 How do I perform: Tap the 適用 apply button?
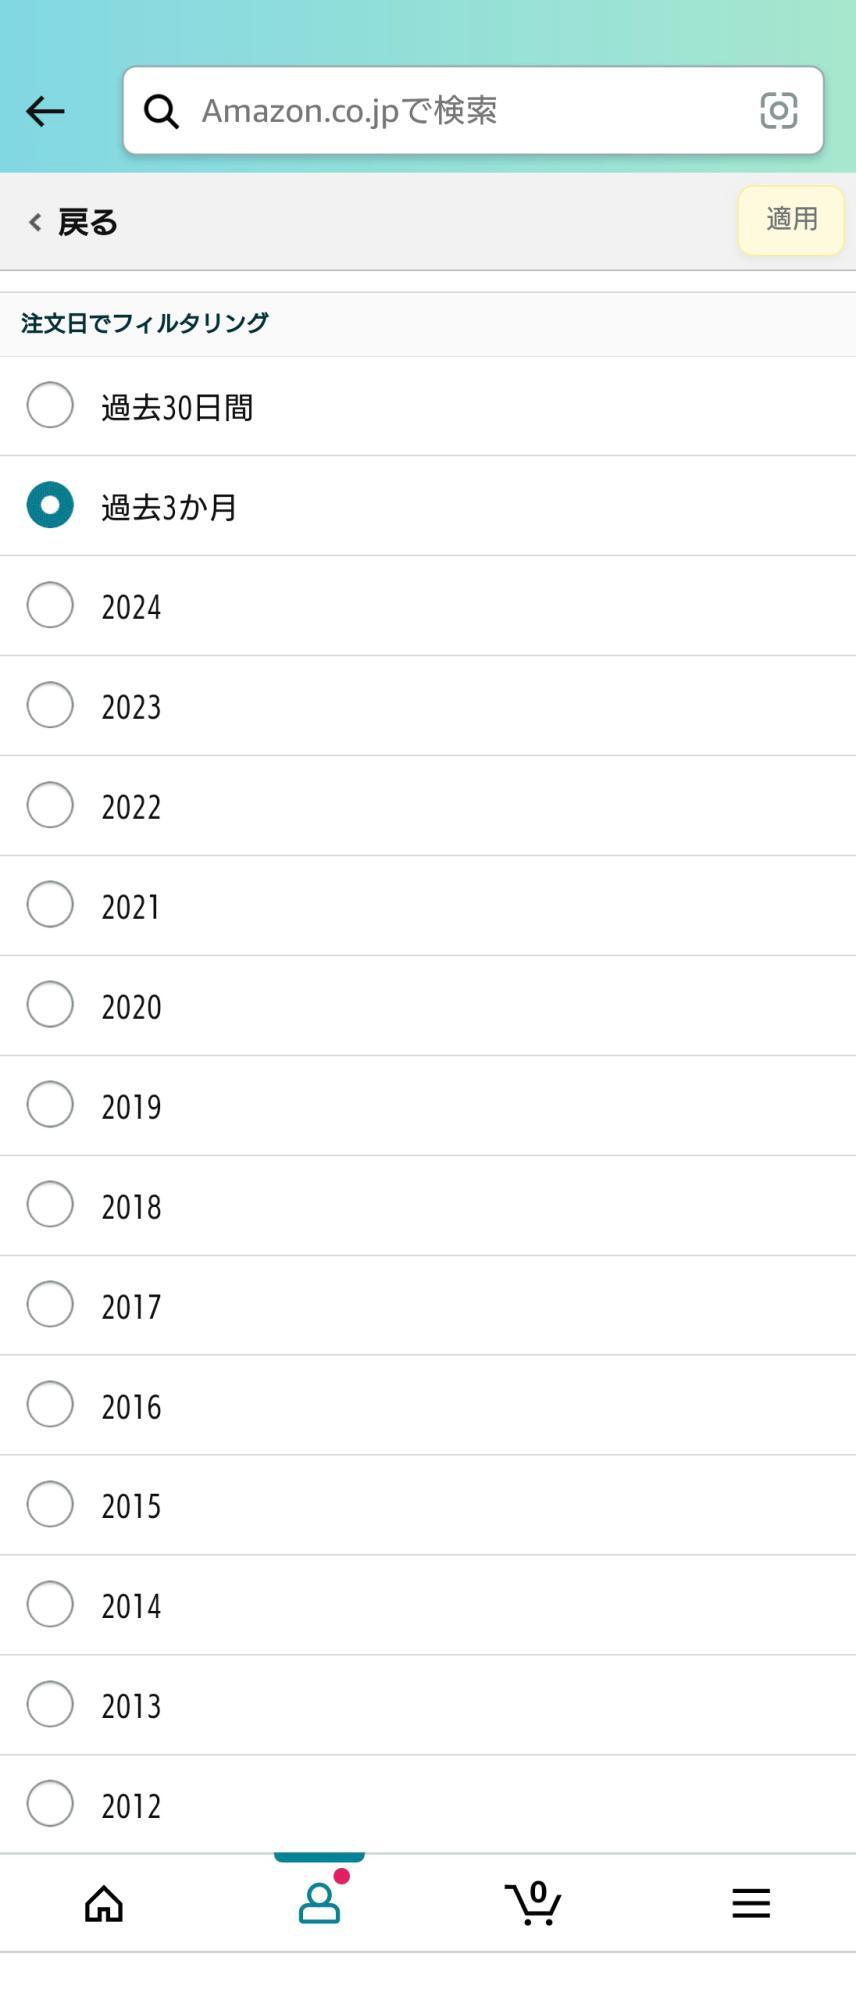point(791,220)
